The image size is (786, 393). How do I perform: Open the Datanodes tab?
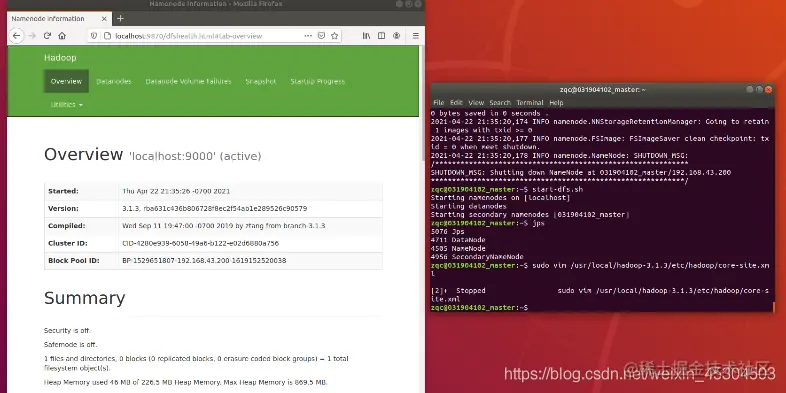(x=114, y=81)
